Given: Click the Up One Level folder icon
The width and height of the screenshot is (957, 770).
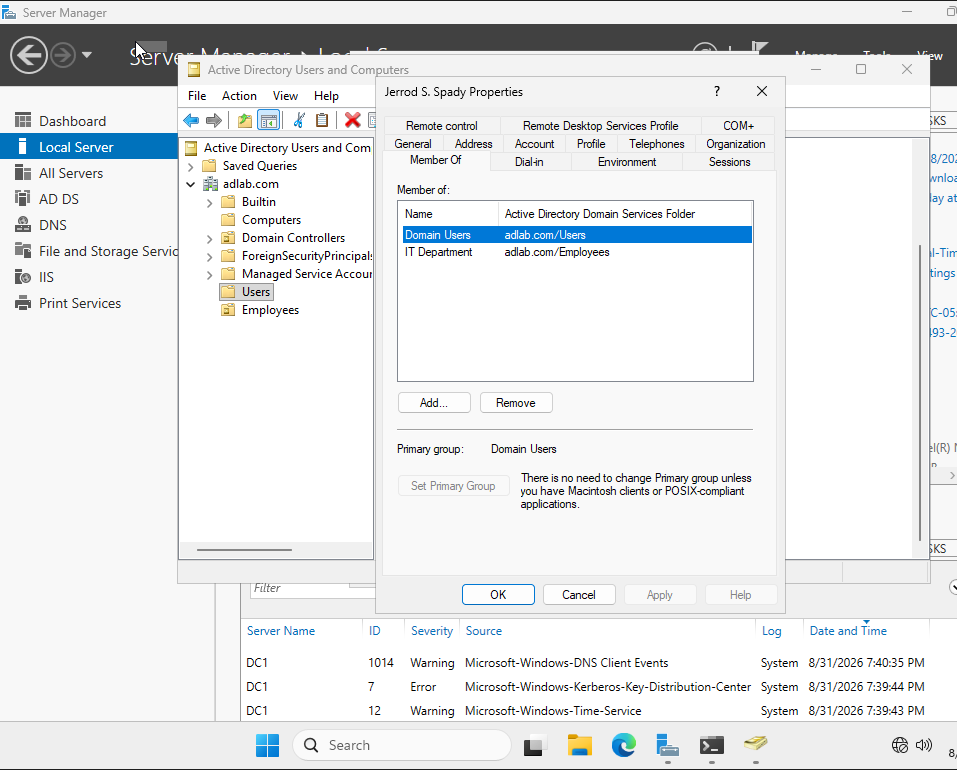Looking at the screenshot, I should (245, 120).
